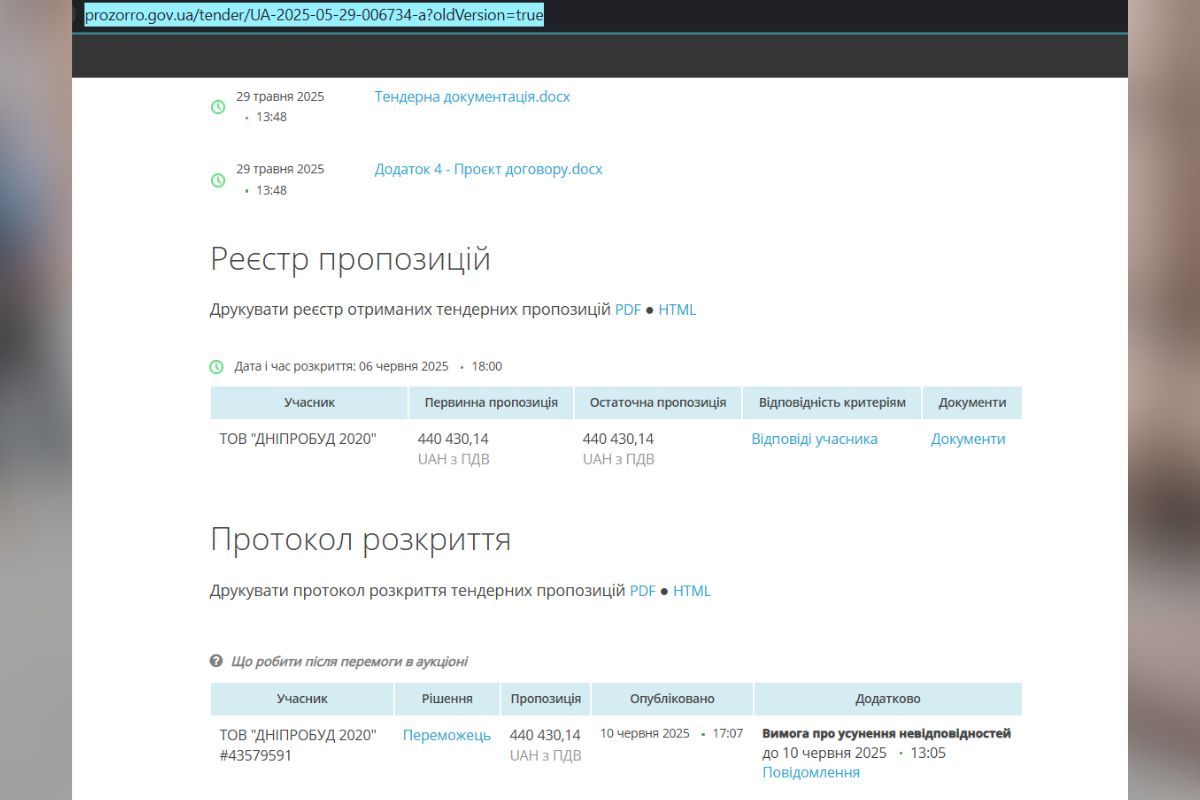Click the clock icon next to Додаток 4 entry
The height and width of the screenshot is (800, 1200).
pyautogui.click(x=218, y=179)
